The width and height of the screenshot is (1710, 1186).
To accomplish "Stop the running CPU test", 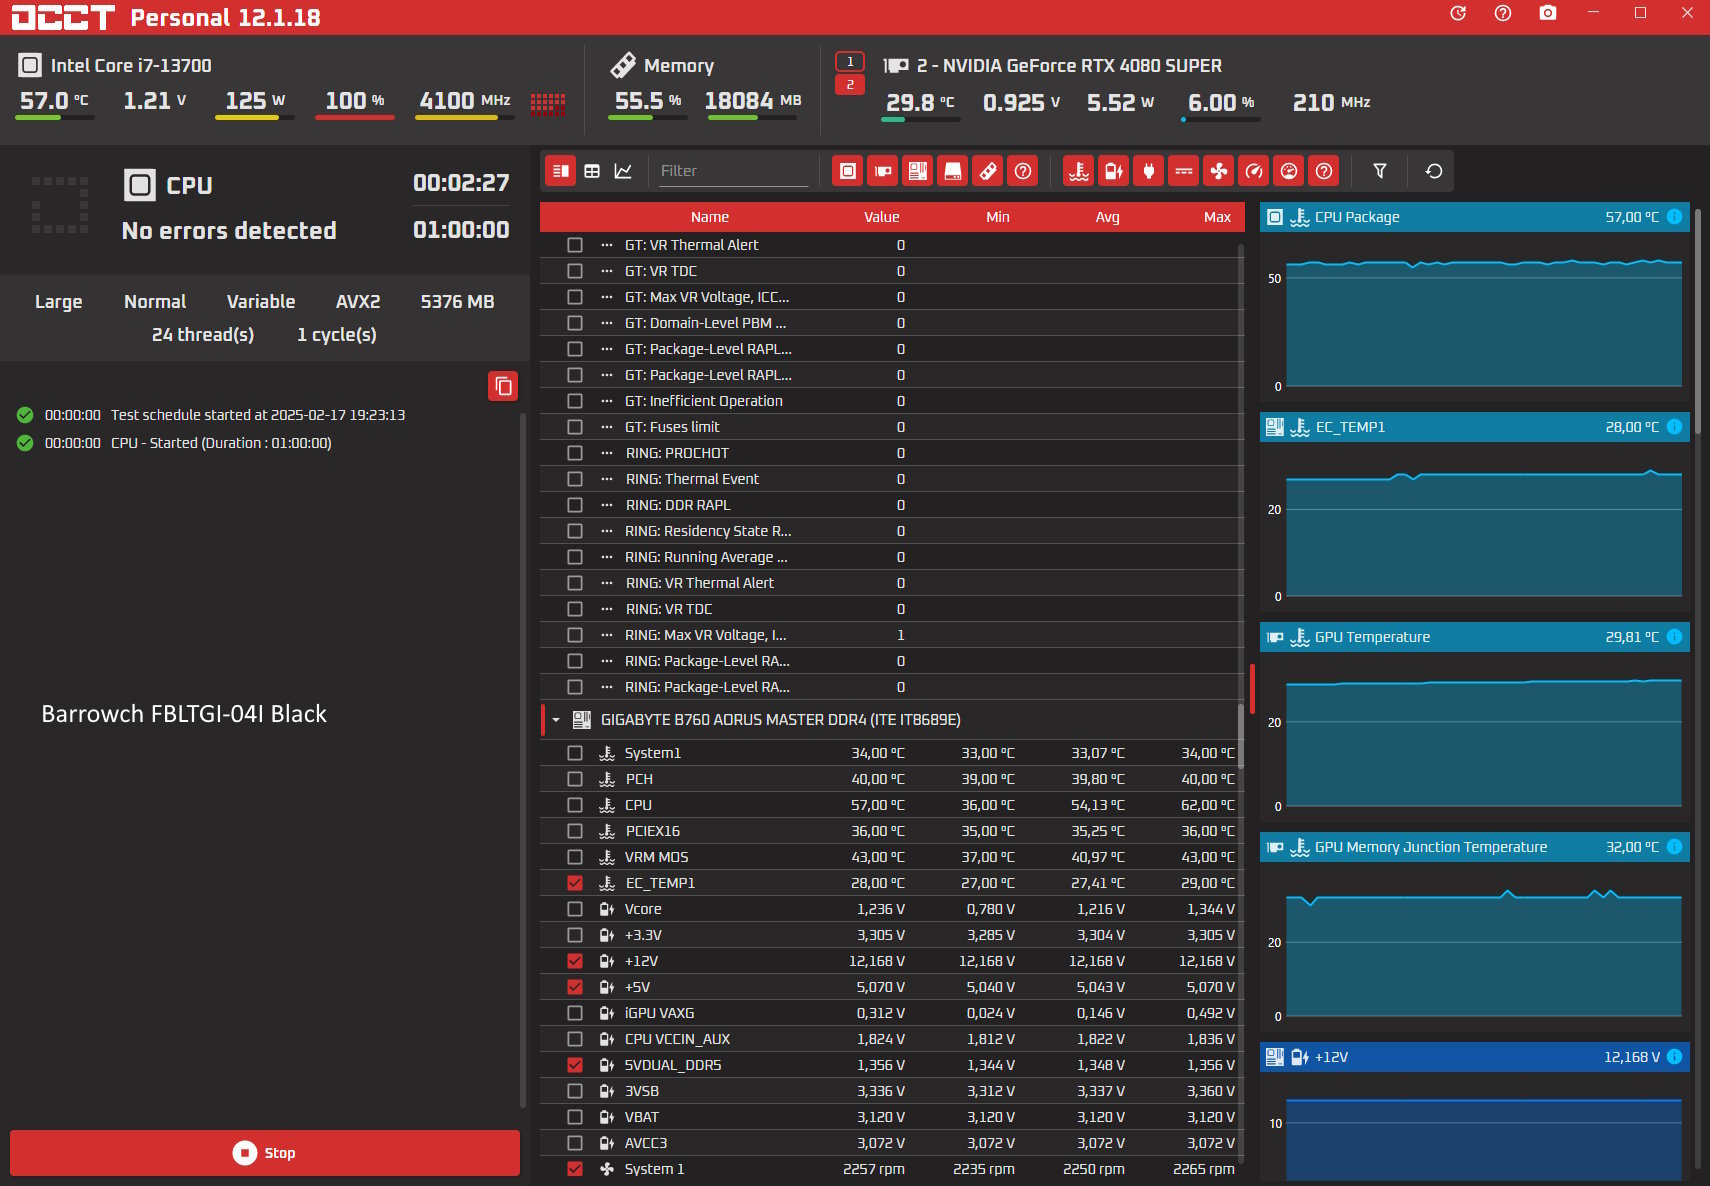I will coord(265,1153).
